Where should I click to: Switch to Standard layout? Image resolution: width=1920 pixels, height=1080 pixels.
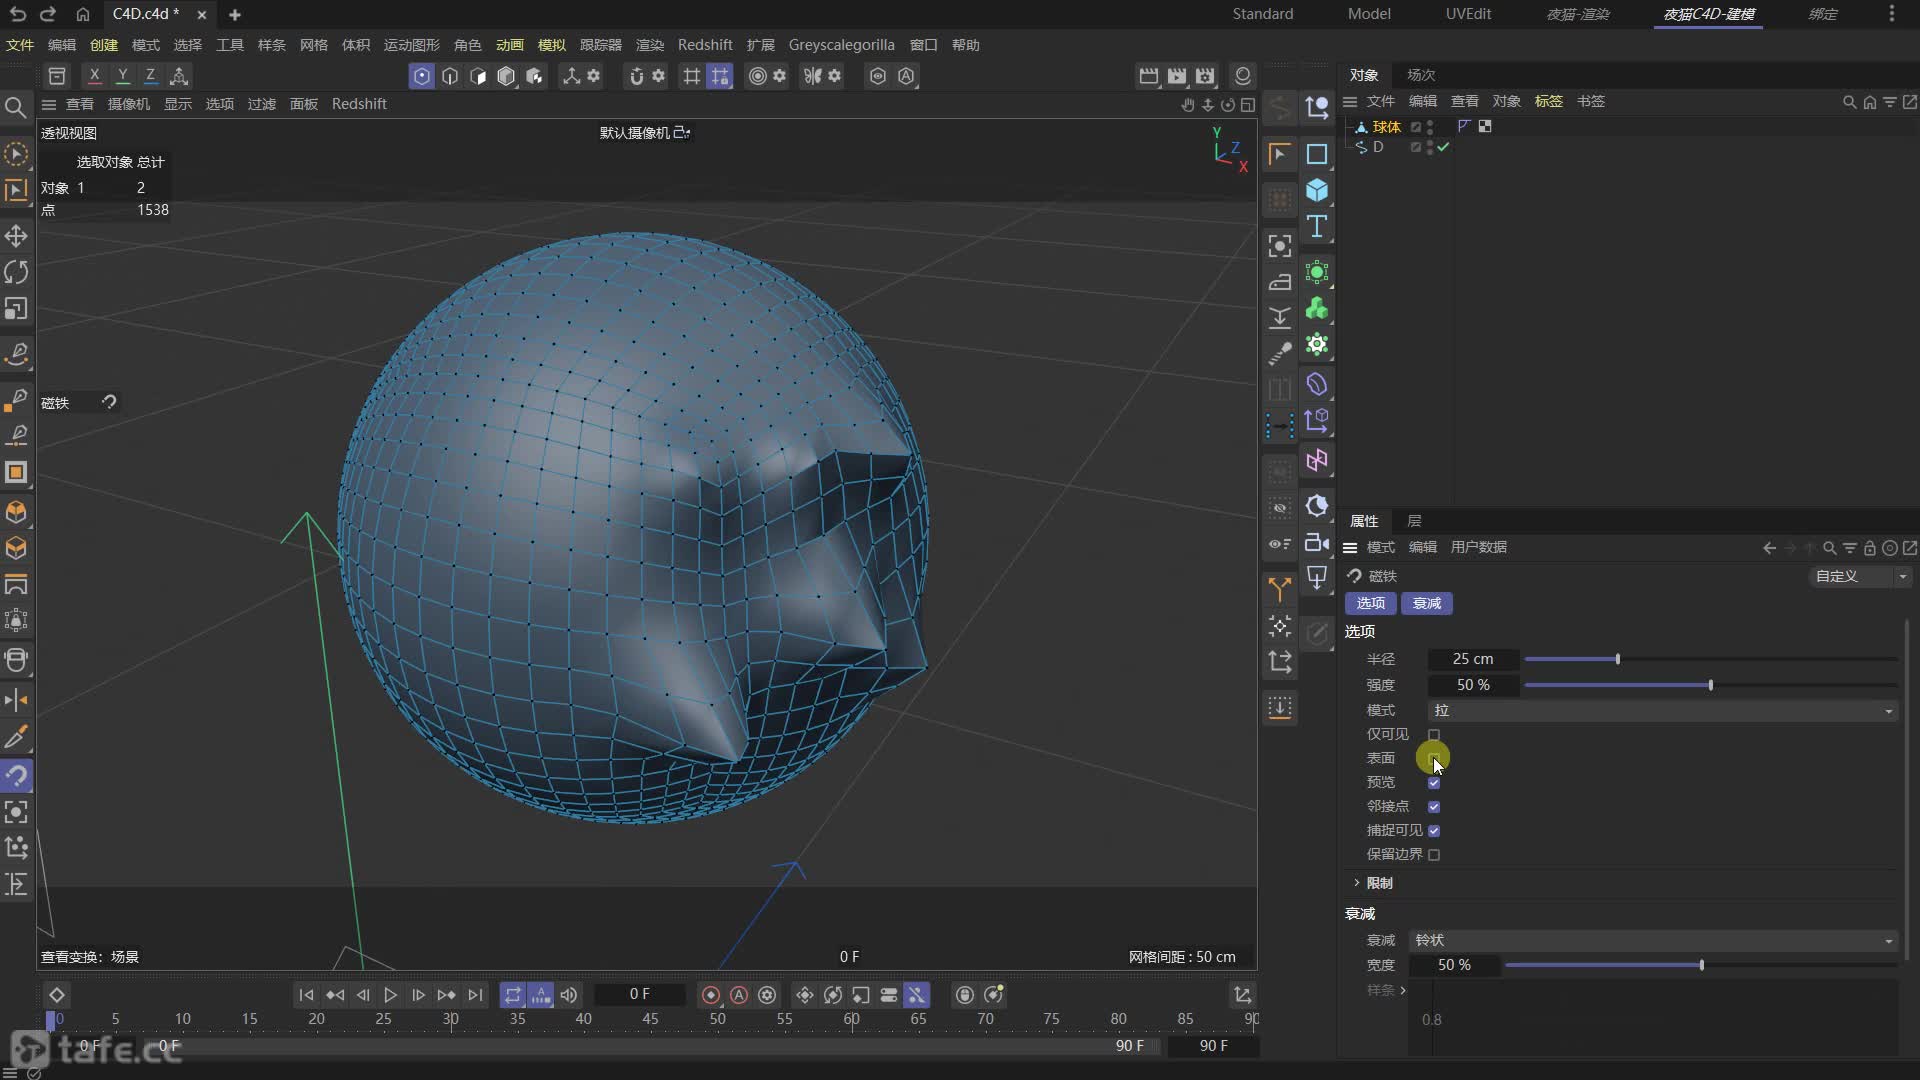(1262, 14)
